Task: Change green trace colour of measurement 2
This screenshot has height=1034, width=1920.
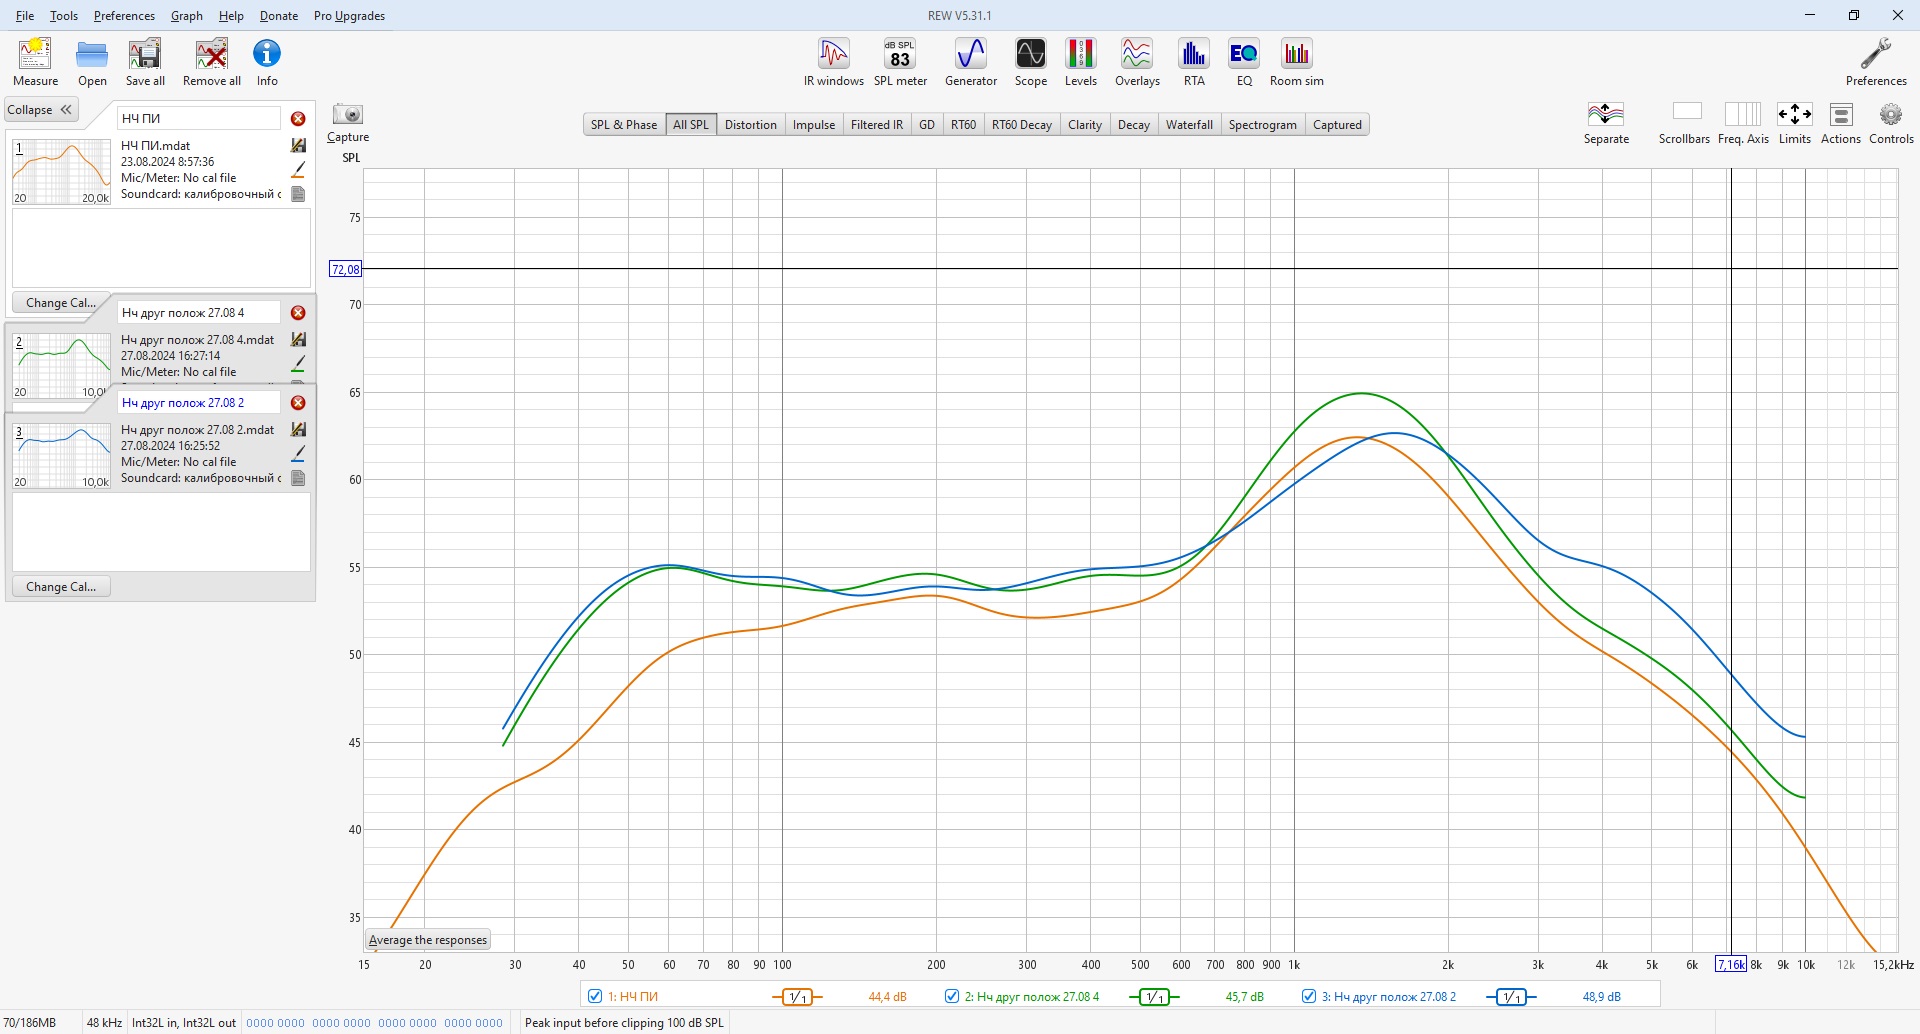Action: (x=298, y=364)
